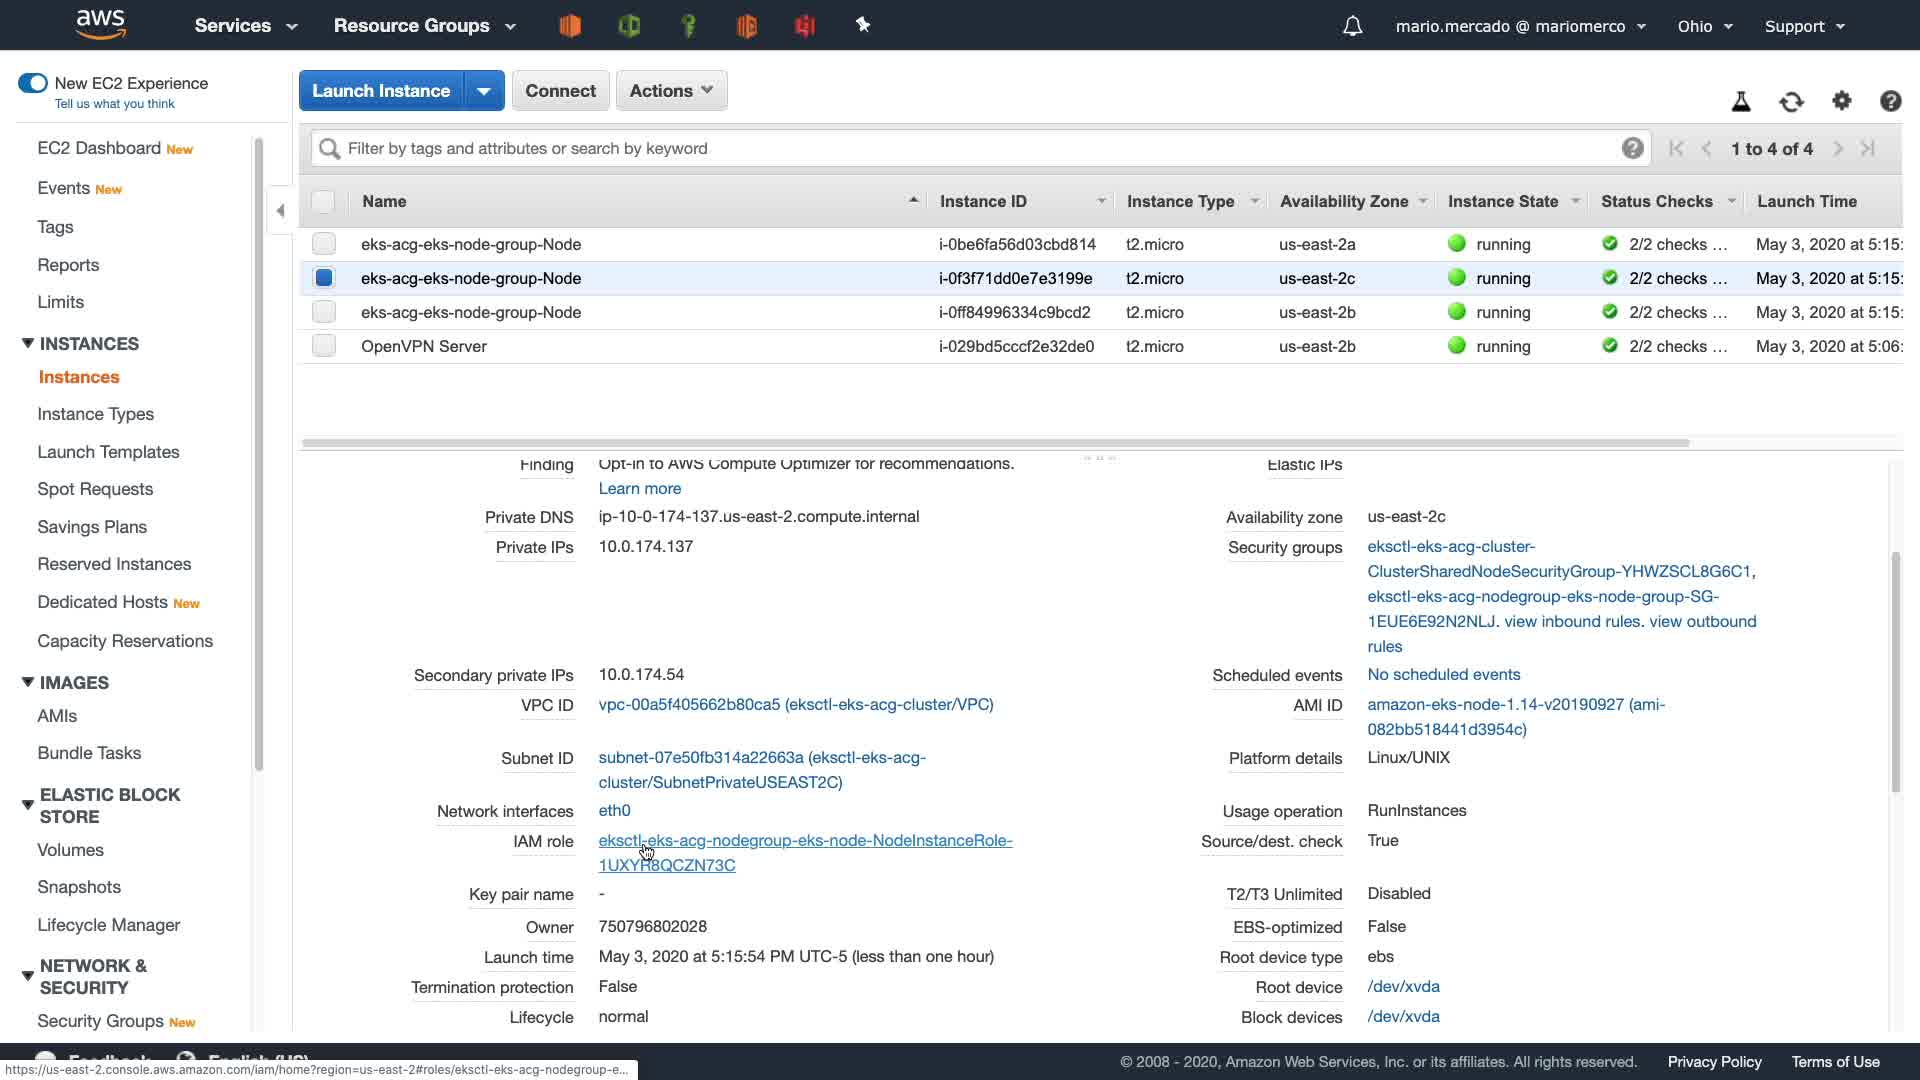The height and width of the screenshot is (1080, 1920).
Task: Click the AWS logo home icon
Action: coord(101,24)
